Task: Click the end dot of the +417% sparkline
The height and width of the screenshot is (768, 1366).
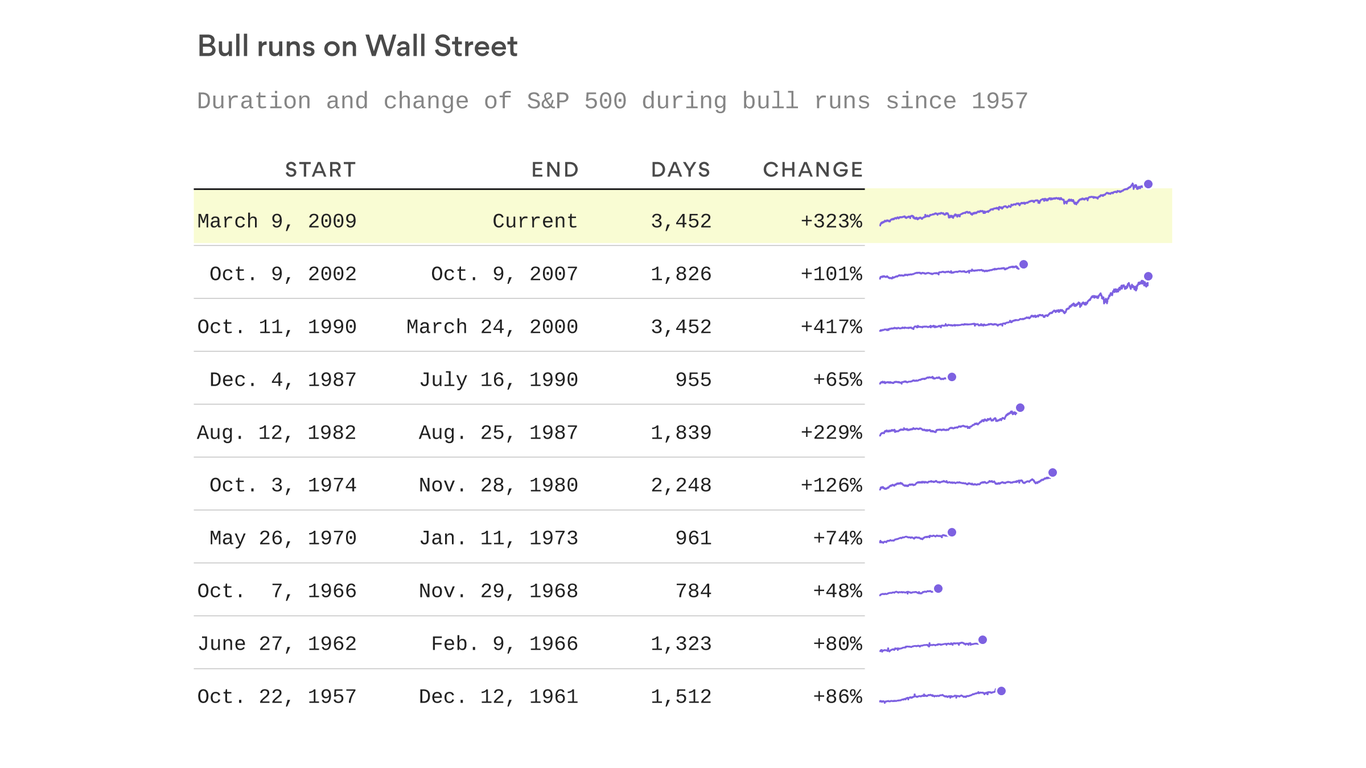Action: [x=1148, y=276]
